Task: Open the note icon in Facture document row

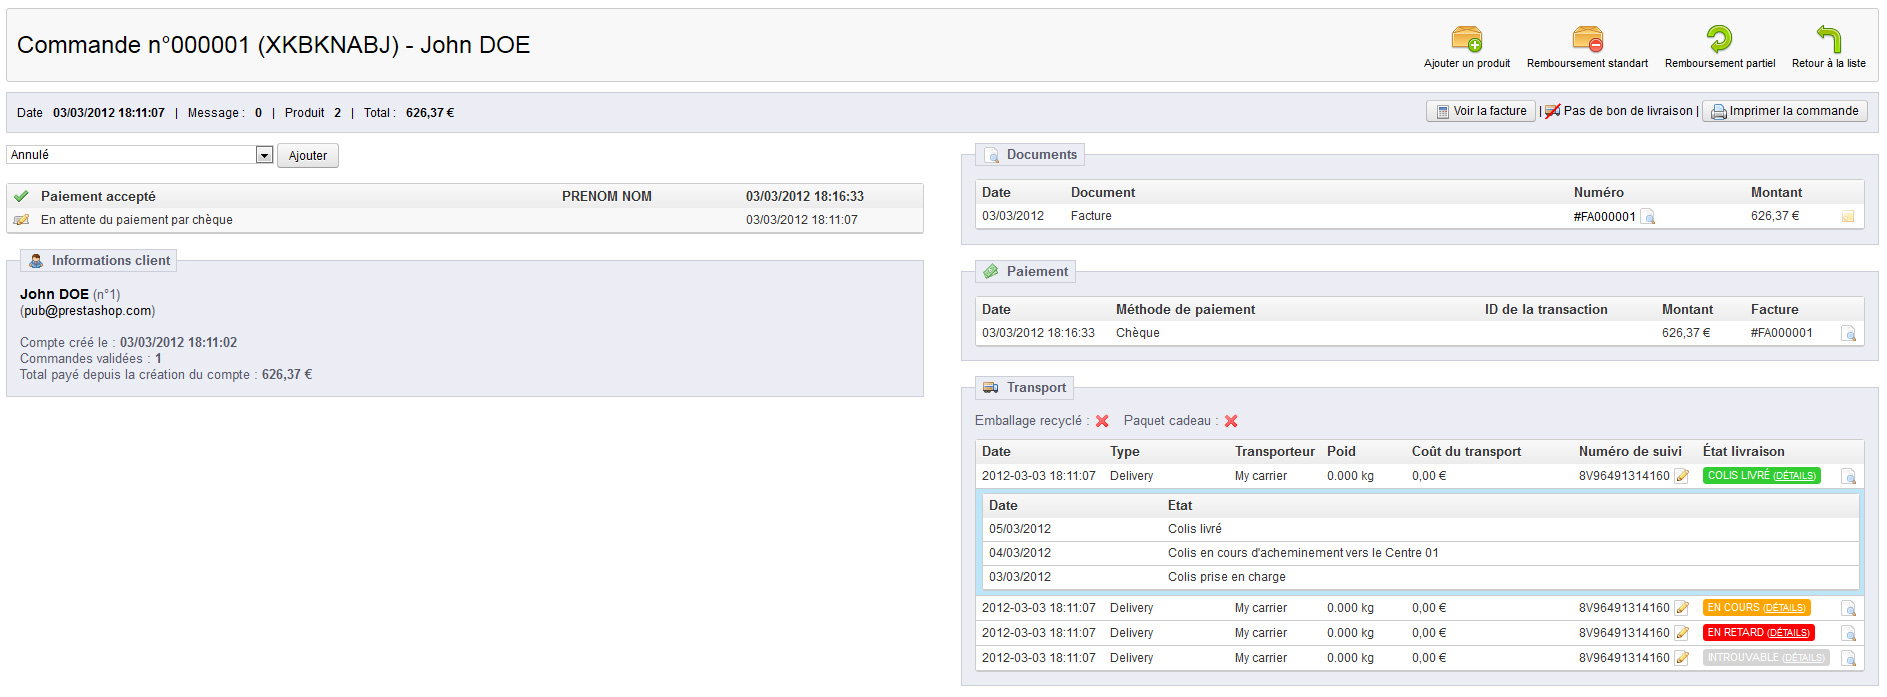Action: click(x=1847, y=217)
